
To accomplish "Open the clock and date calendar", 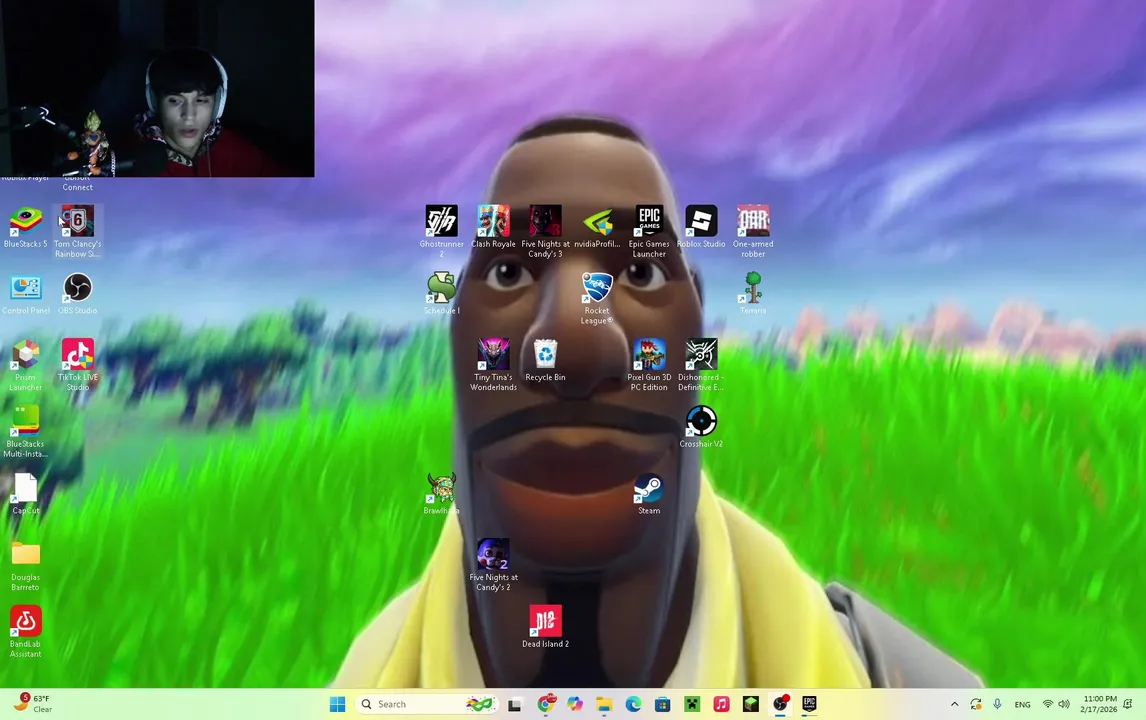I will [1099, 704].
